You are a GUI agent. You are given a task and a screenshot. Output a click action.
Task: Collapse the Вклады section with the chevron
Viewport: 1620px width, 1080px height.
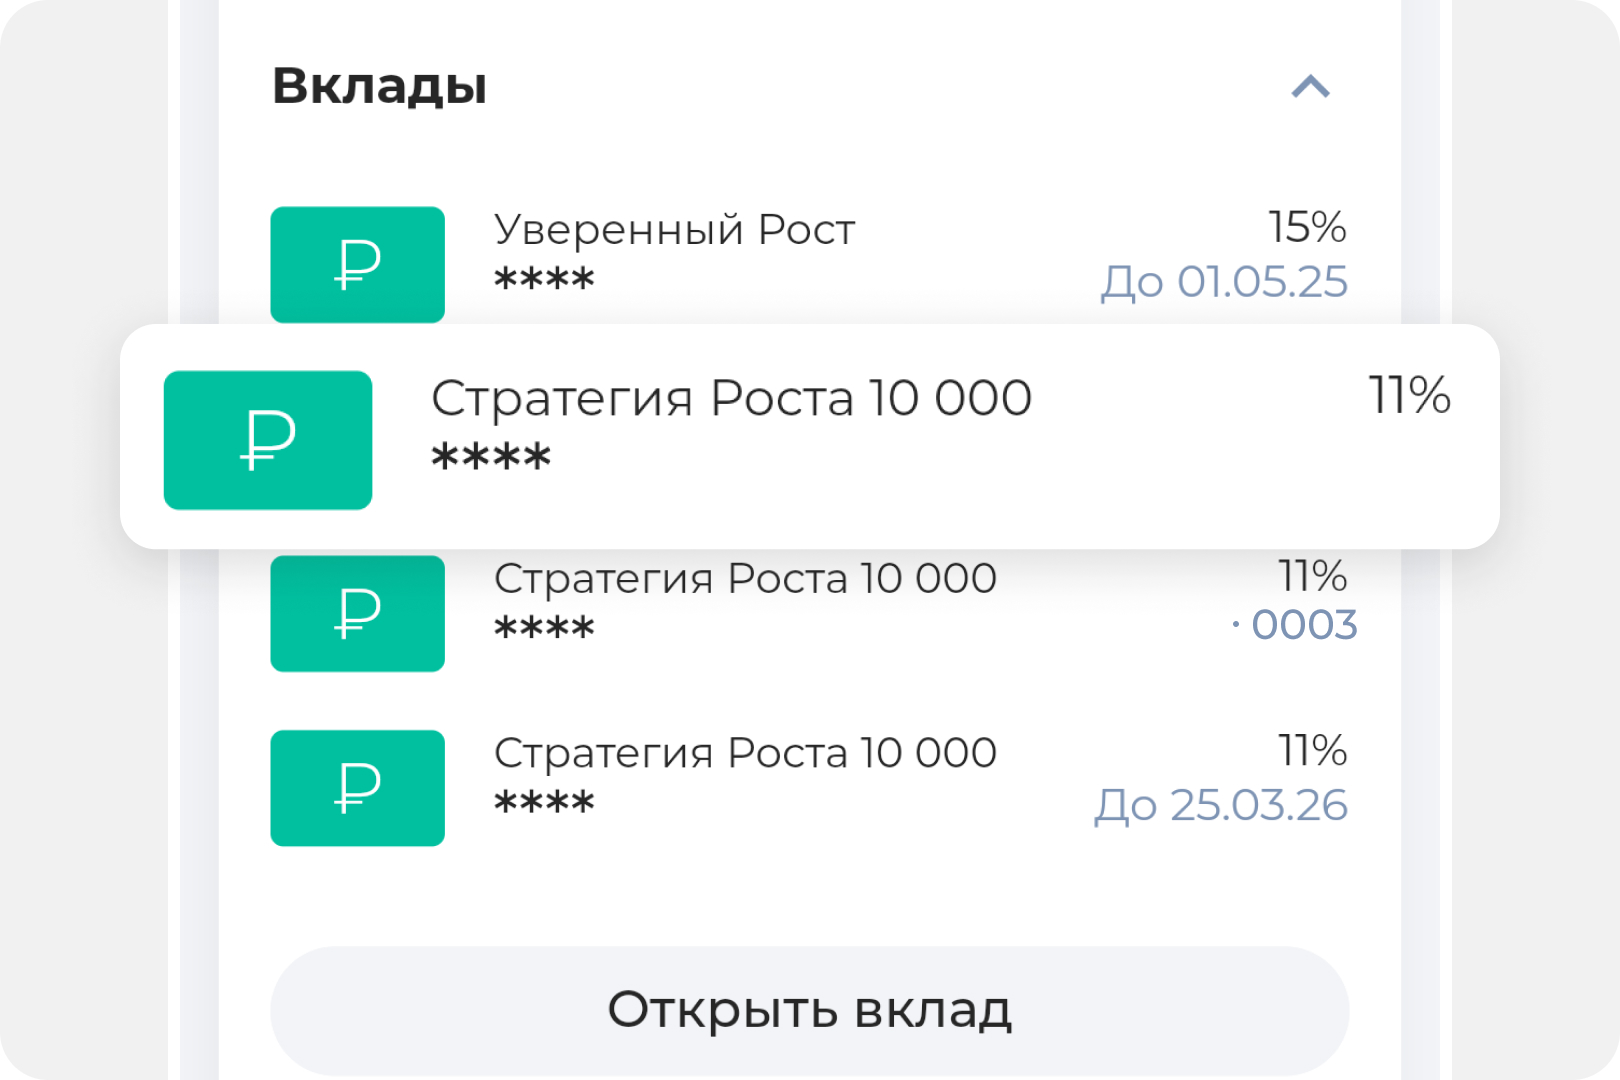click(x=1310, y=87)
